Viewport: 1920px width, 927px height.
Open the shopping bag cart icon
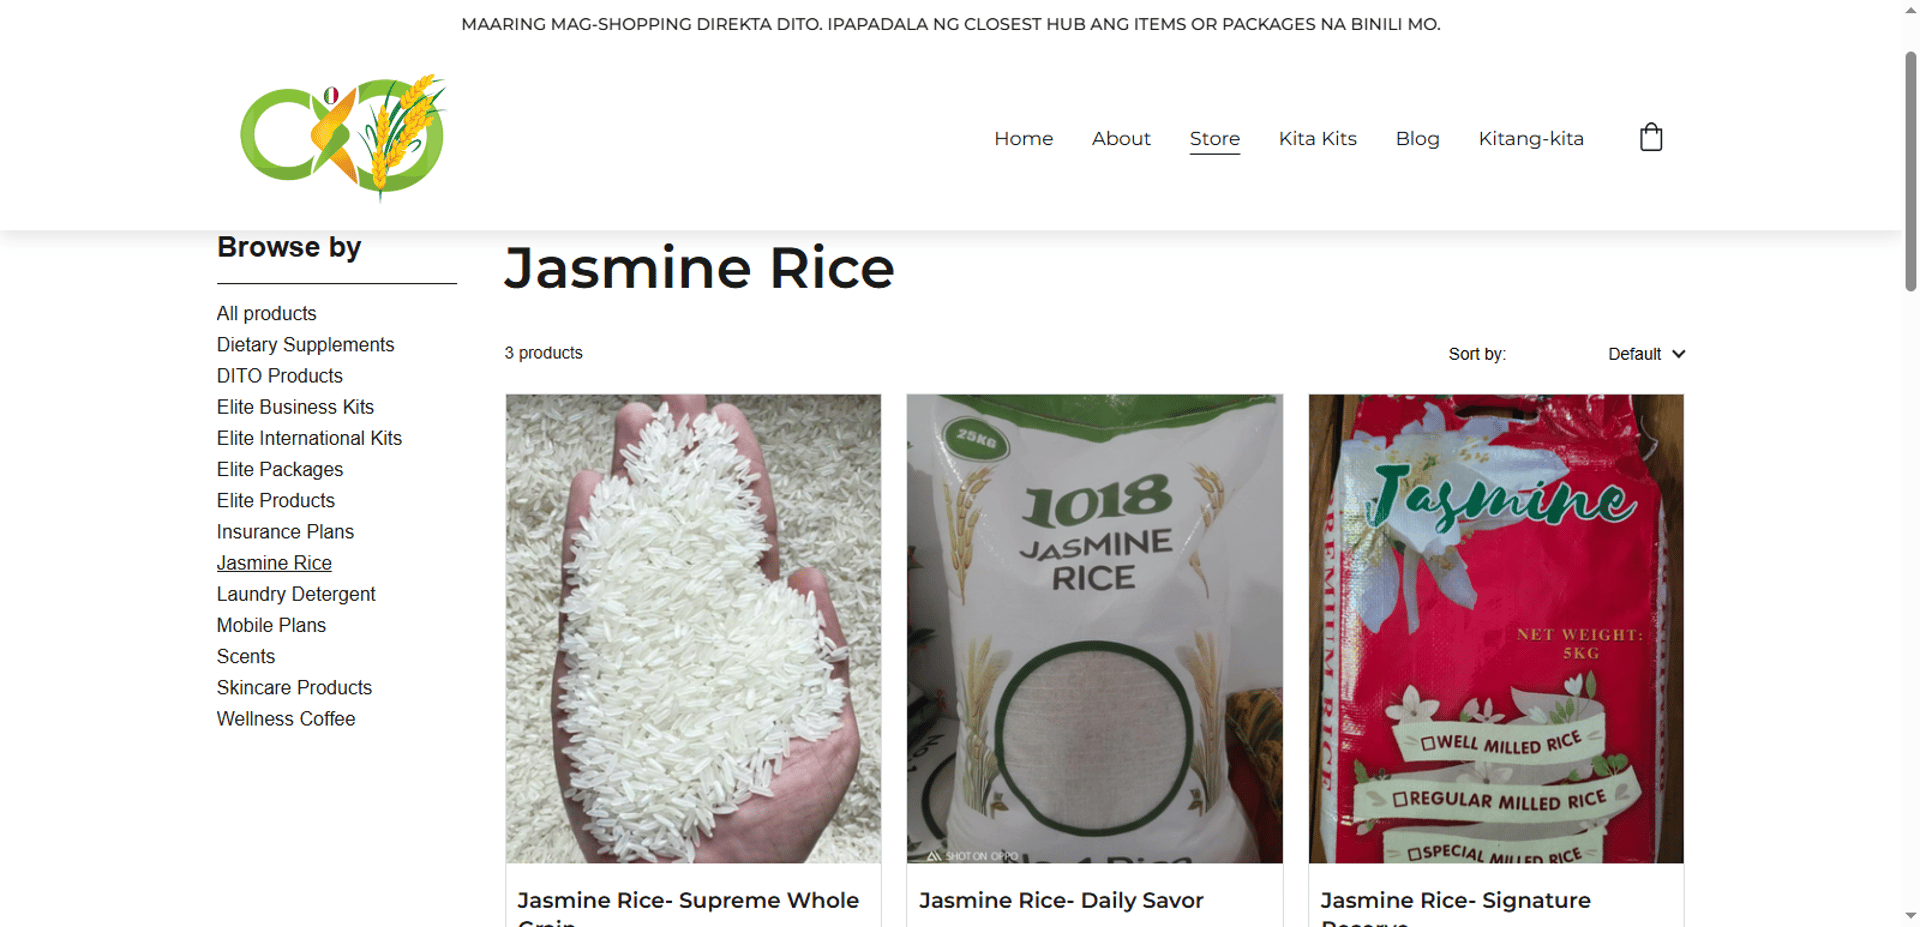coord(1651,137)
